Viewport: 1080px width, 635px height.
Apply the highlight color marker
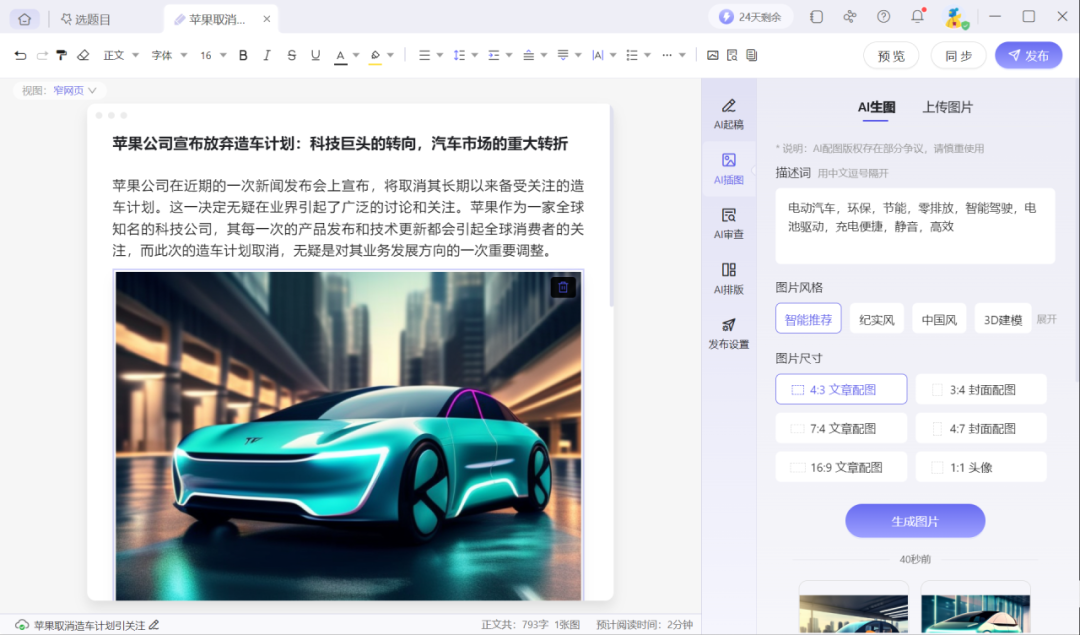[x=375, y=56]
